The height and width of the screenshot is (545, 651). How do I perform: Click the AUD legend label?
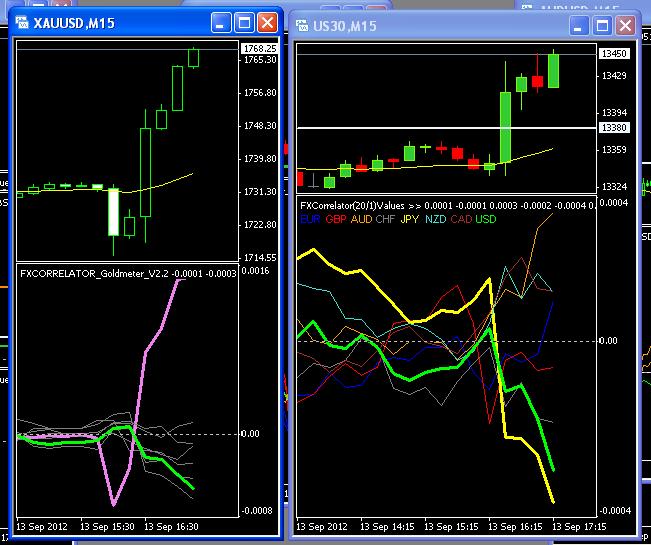click(362, 219)
